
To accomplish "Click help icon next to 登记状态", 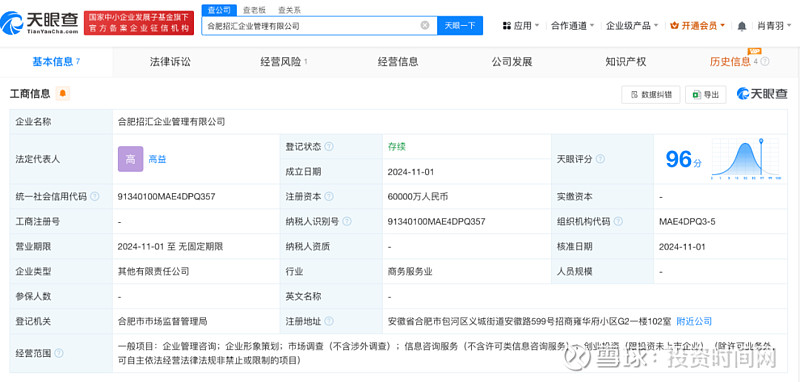I will [329, 147].
